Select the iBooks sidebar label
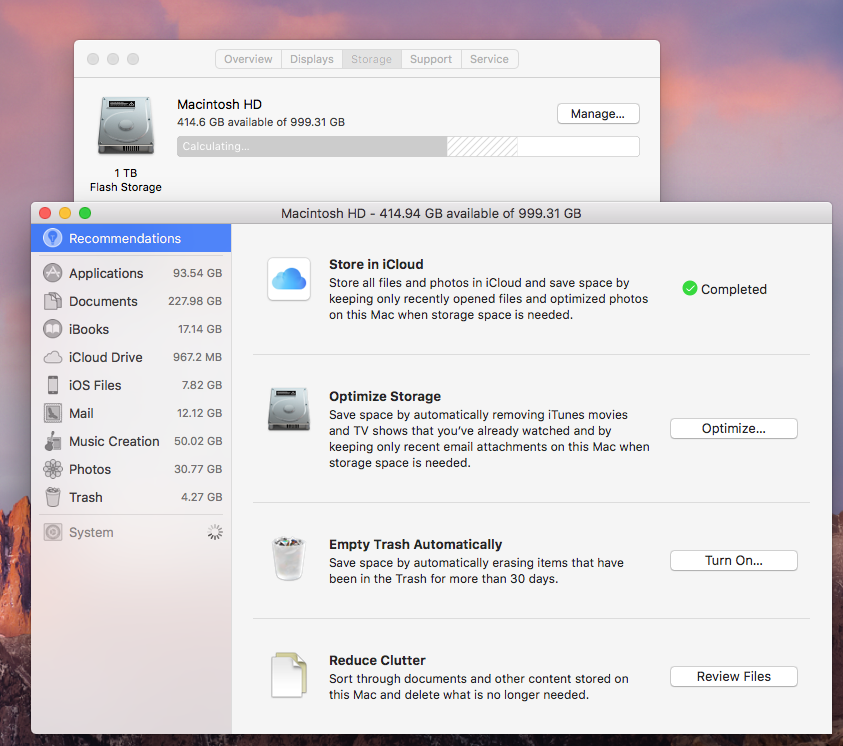Image resolution: width=843 pixels, height=746 pixels. coord(89,329)
